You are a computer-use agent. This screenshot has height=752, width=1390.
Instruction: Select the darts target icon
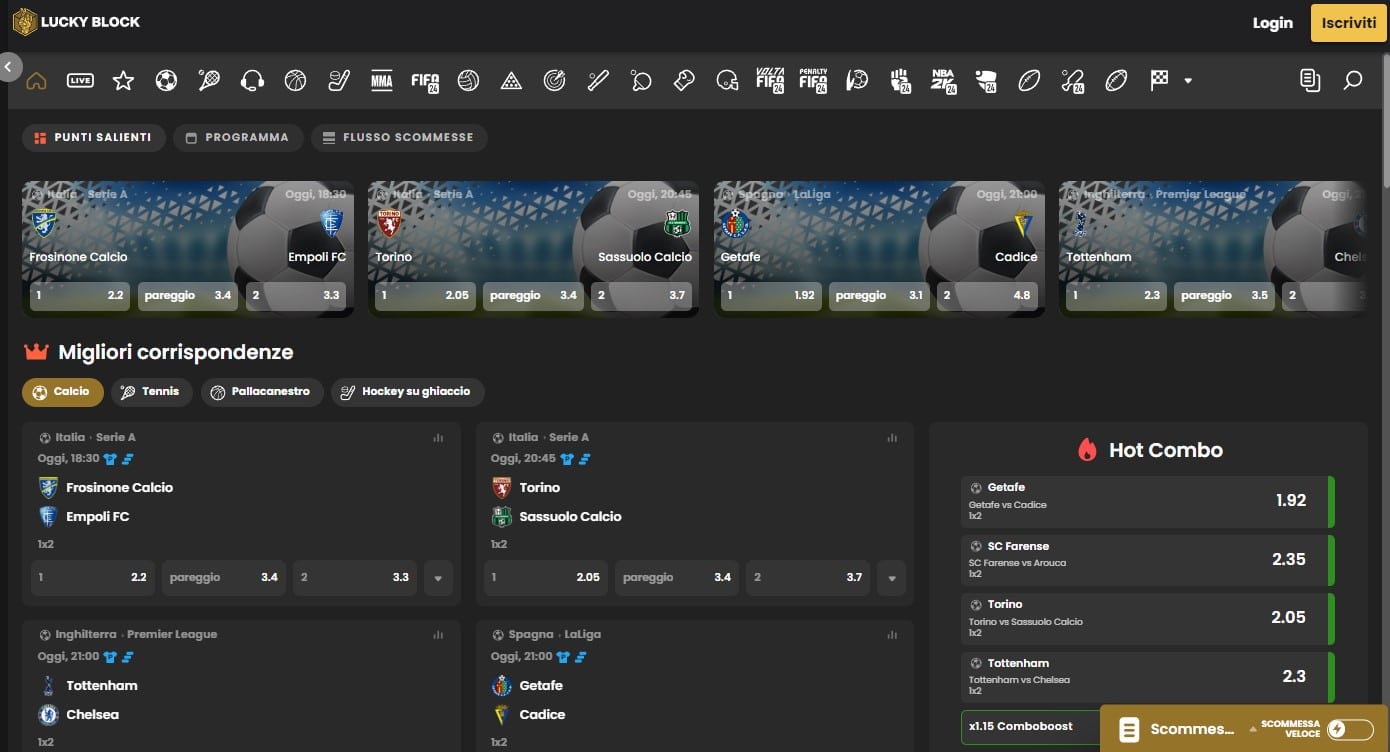click(x=554, y=81)
